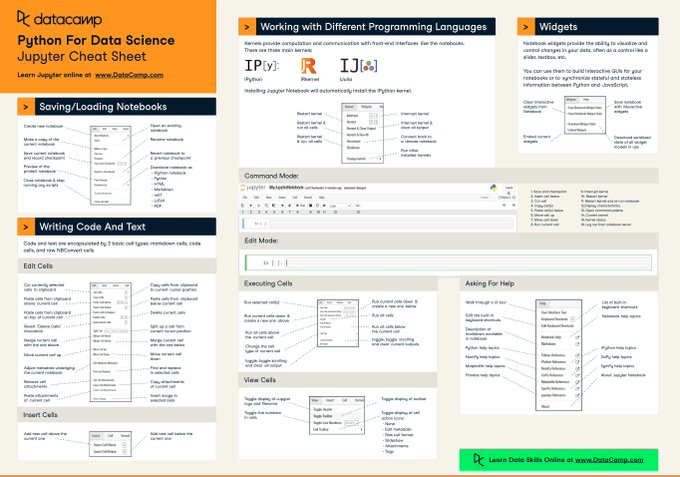
Task: Click the paste cell below toolbar icon
Action: click(273, 206)
